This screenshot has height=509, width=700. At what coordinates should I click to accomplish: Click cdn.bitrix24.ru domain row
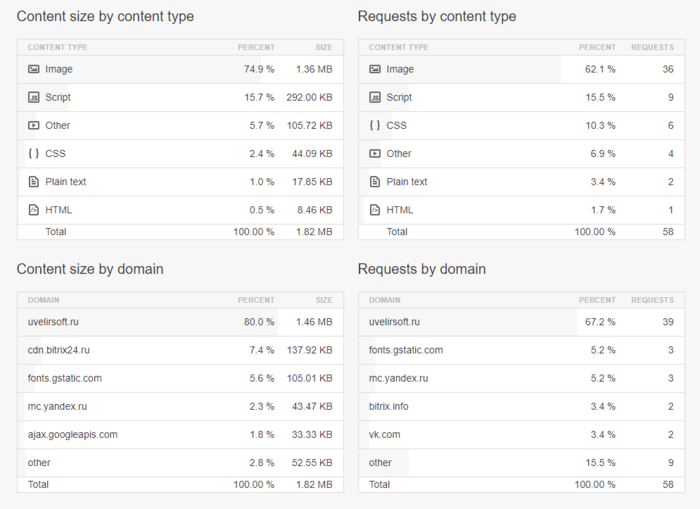point(180,350)
